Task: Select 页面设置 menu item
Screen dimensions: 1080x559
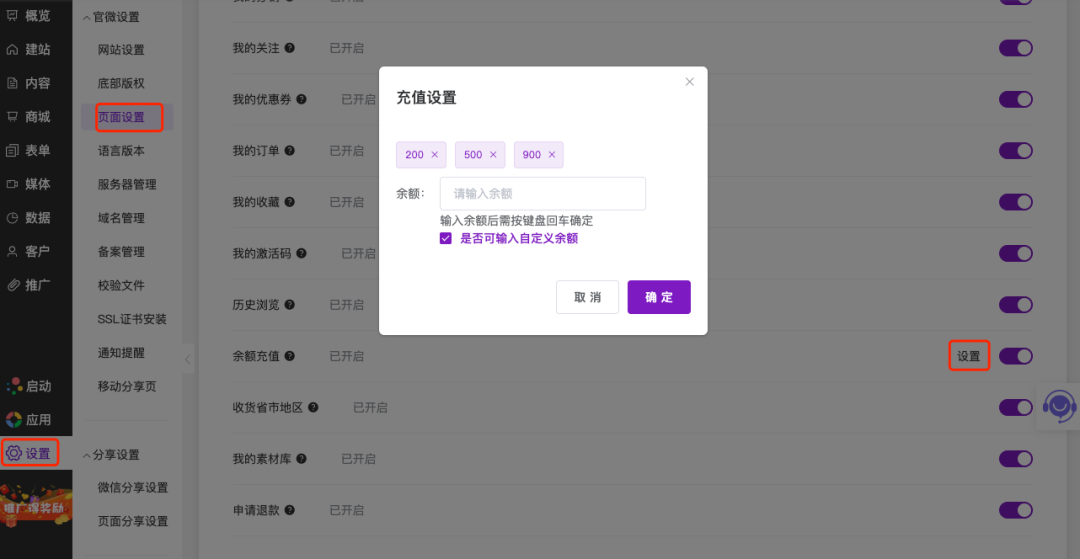Action: [x=121, y=117]
